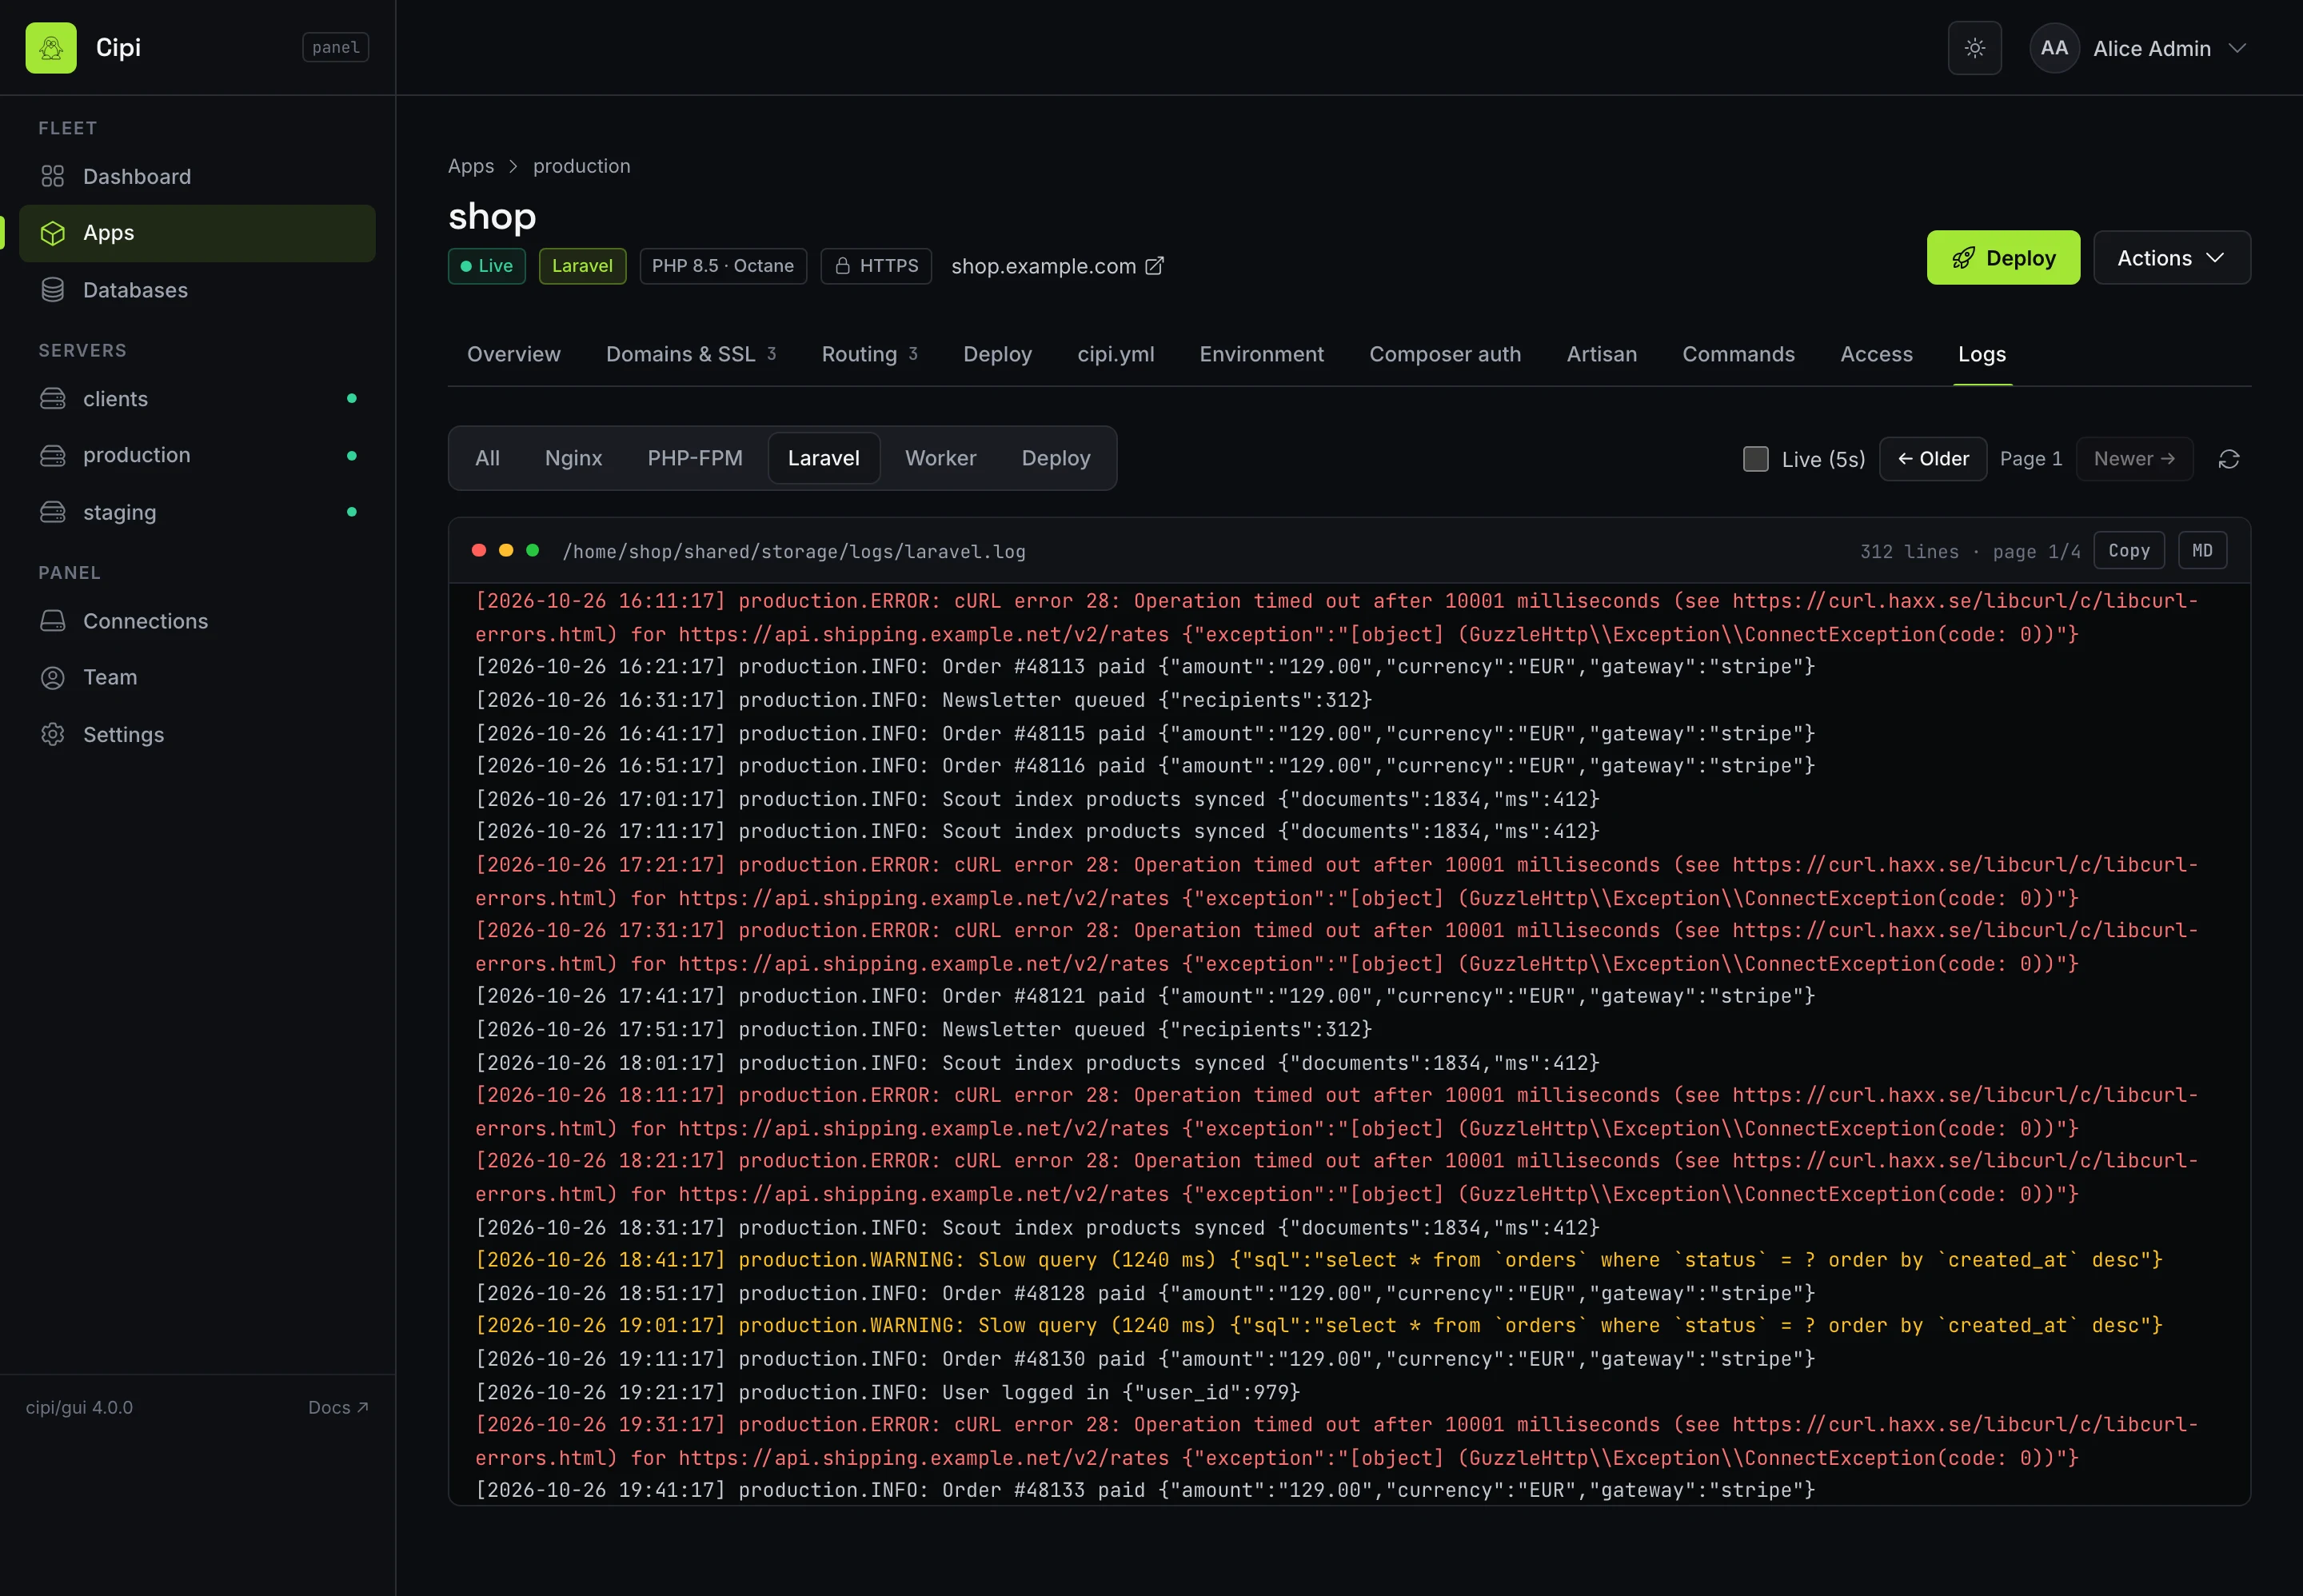
Task: Click the Connections icon in Panel section
Action: (53, 621)
